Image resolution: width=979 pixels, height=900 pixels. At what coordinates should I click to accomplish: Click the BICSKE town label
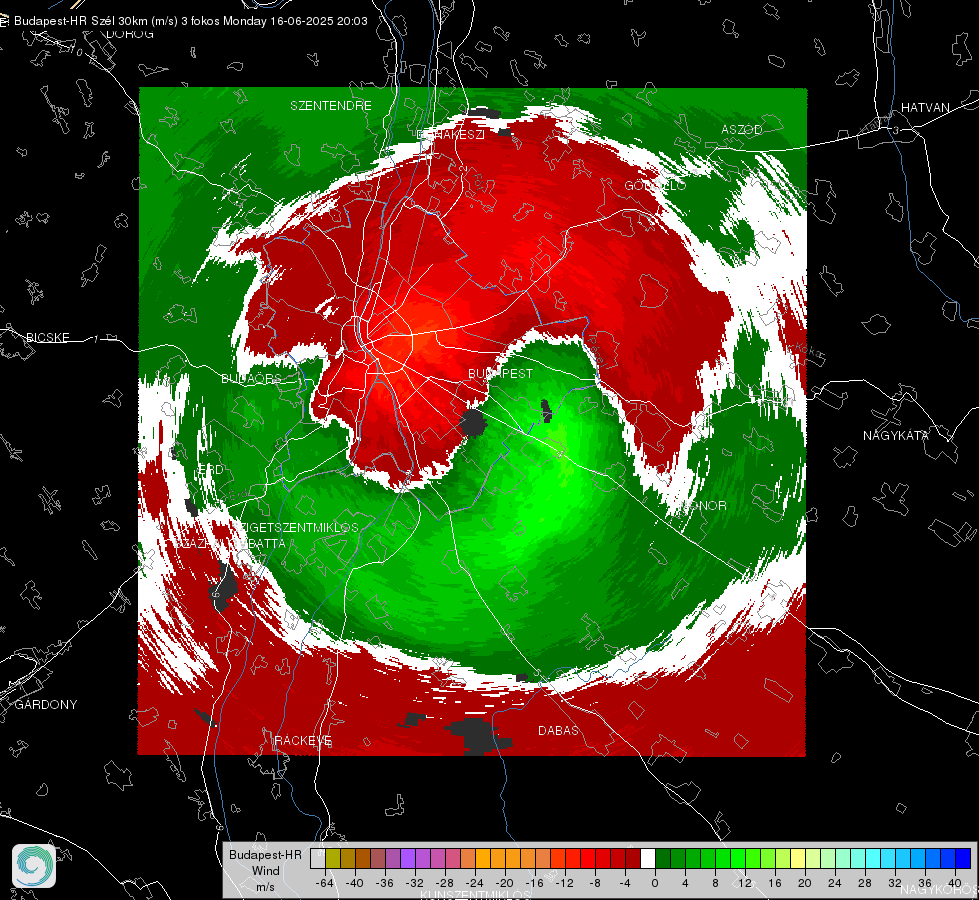(47, 337)
